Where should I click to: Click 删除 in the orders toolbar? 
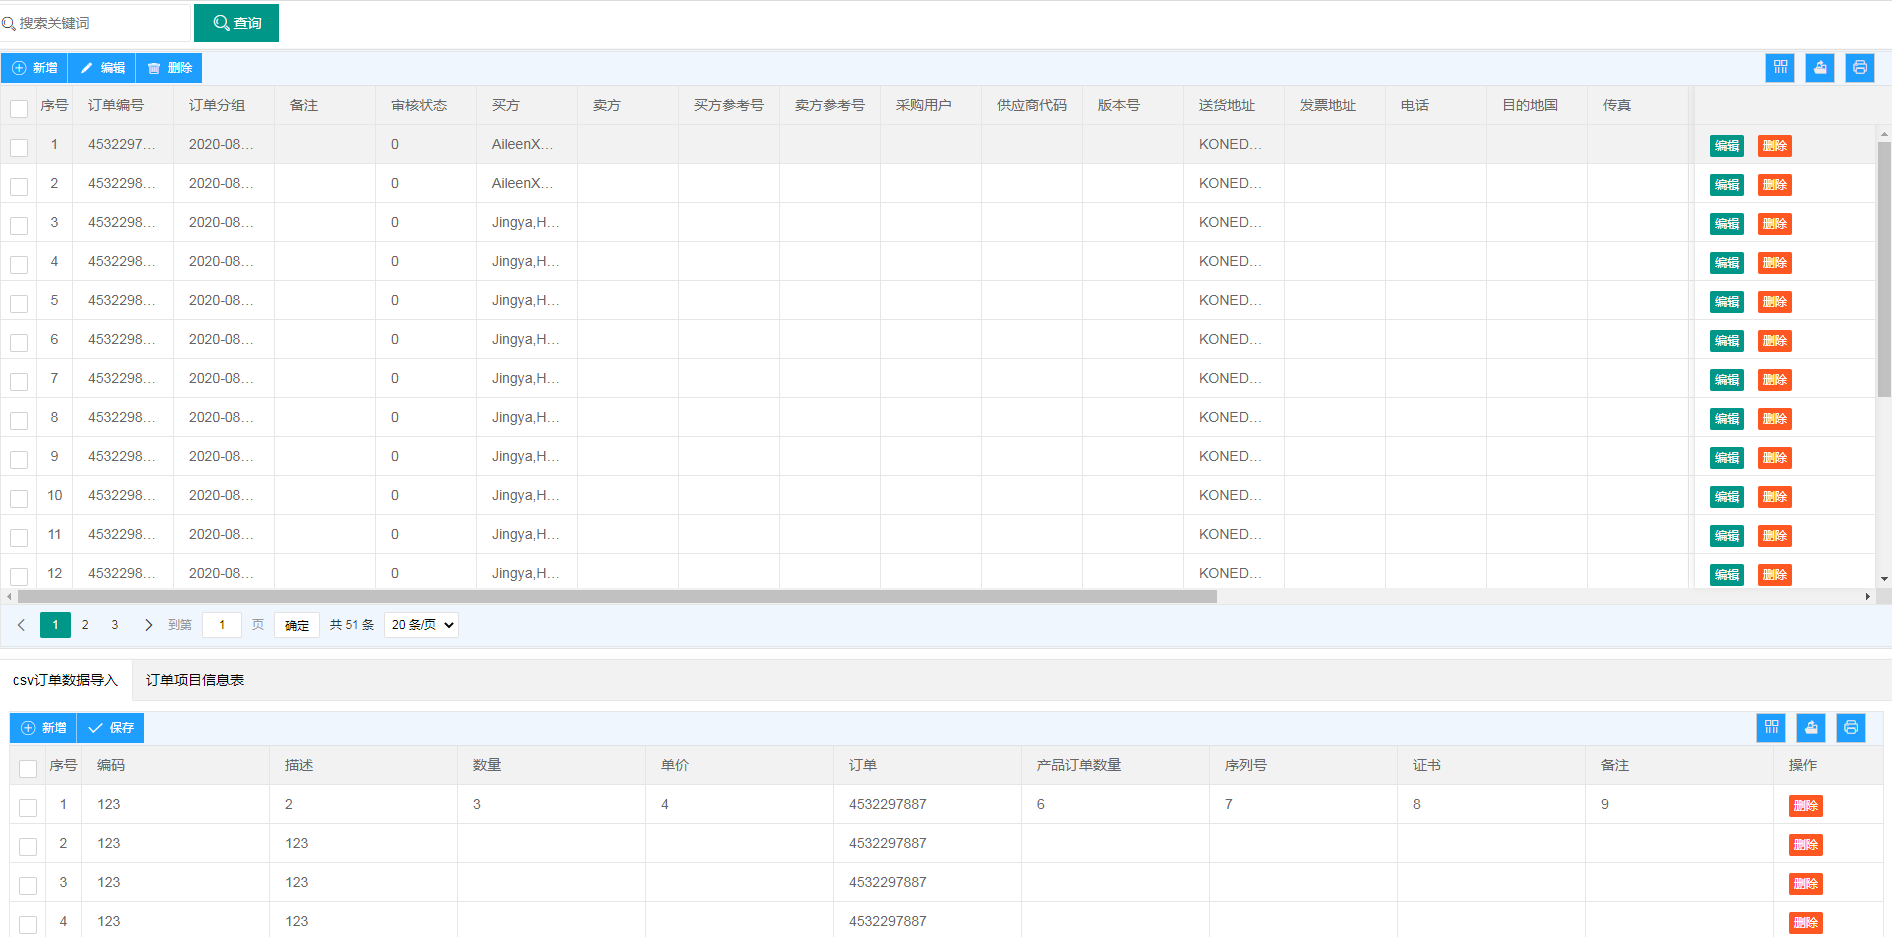point(169,68)
